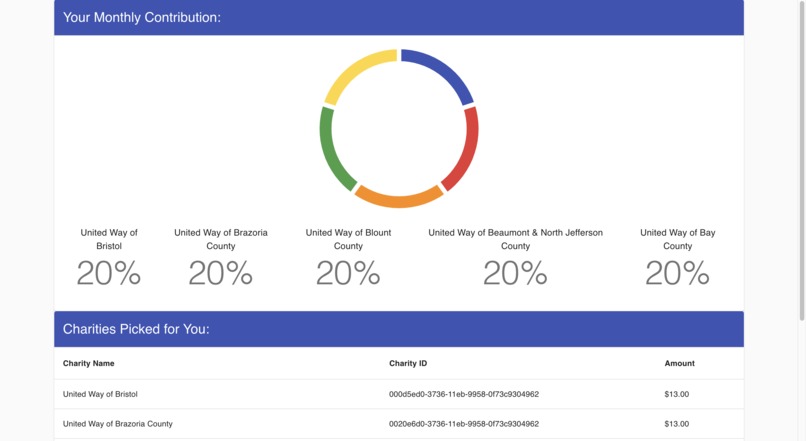This screenshot has height=441, width=806.
Task: Click the 'Amount' column header
Action: (x=680, y=363)
